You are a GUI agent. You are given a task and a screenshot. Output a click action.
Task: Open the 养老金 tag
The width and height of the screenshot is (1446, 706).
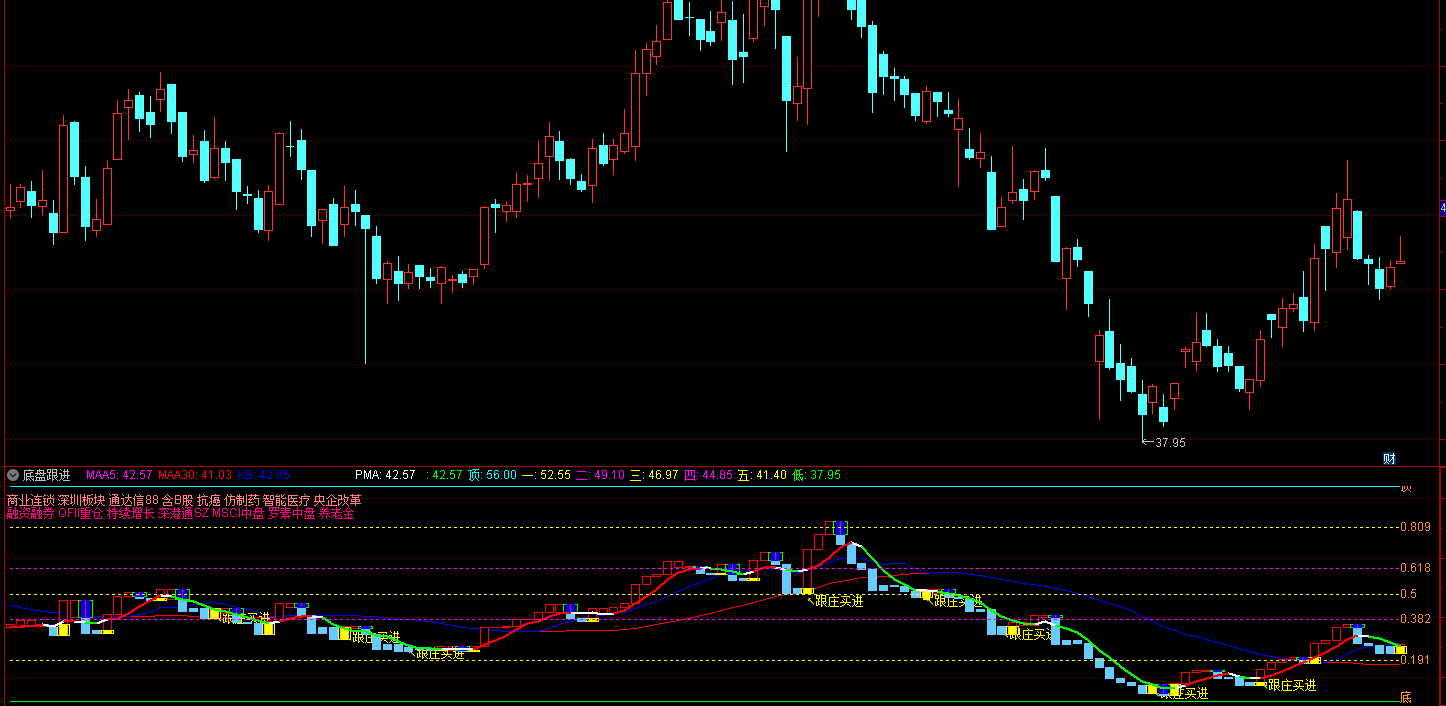(x=336, y=513)
